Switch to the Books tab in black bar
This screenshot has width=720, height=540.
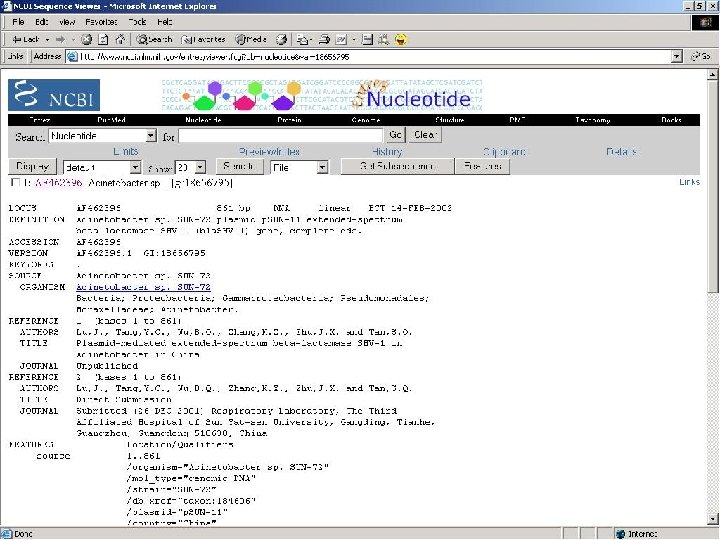[671, 120]
